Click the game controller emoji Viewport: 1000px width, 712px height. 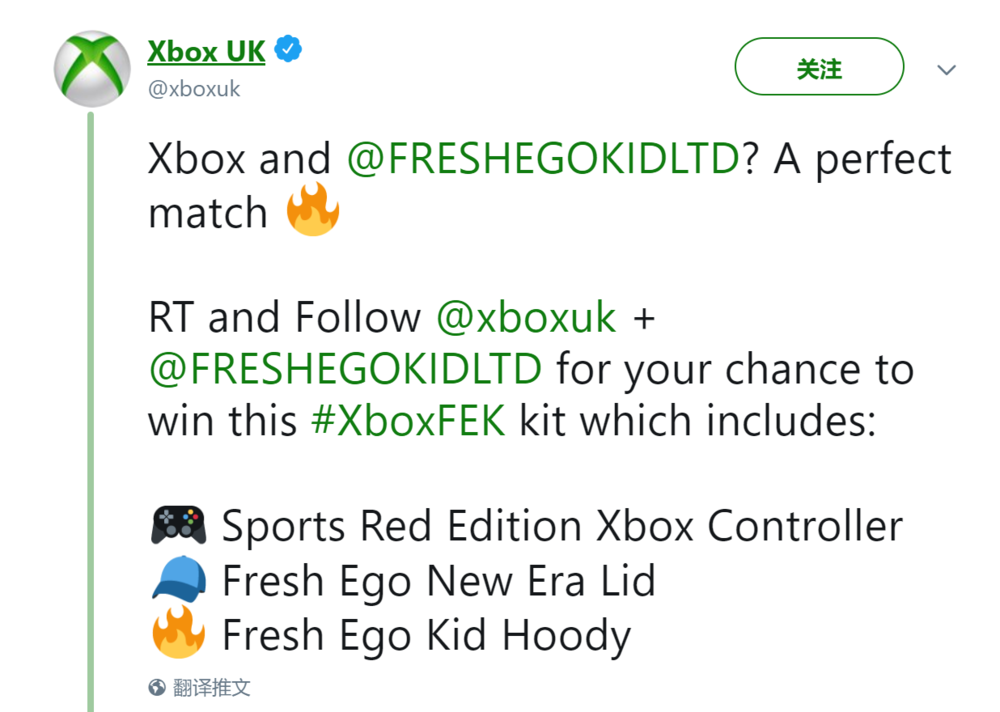coord(178,526)
